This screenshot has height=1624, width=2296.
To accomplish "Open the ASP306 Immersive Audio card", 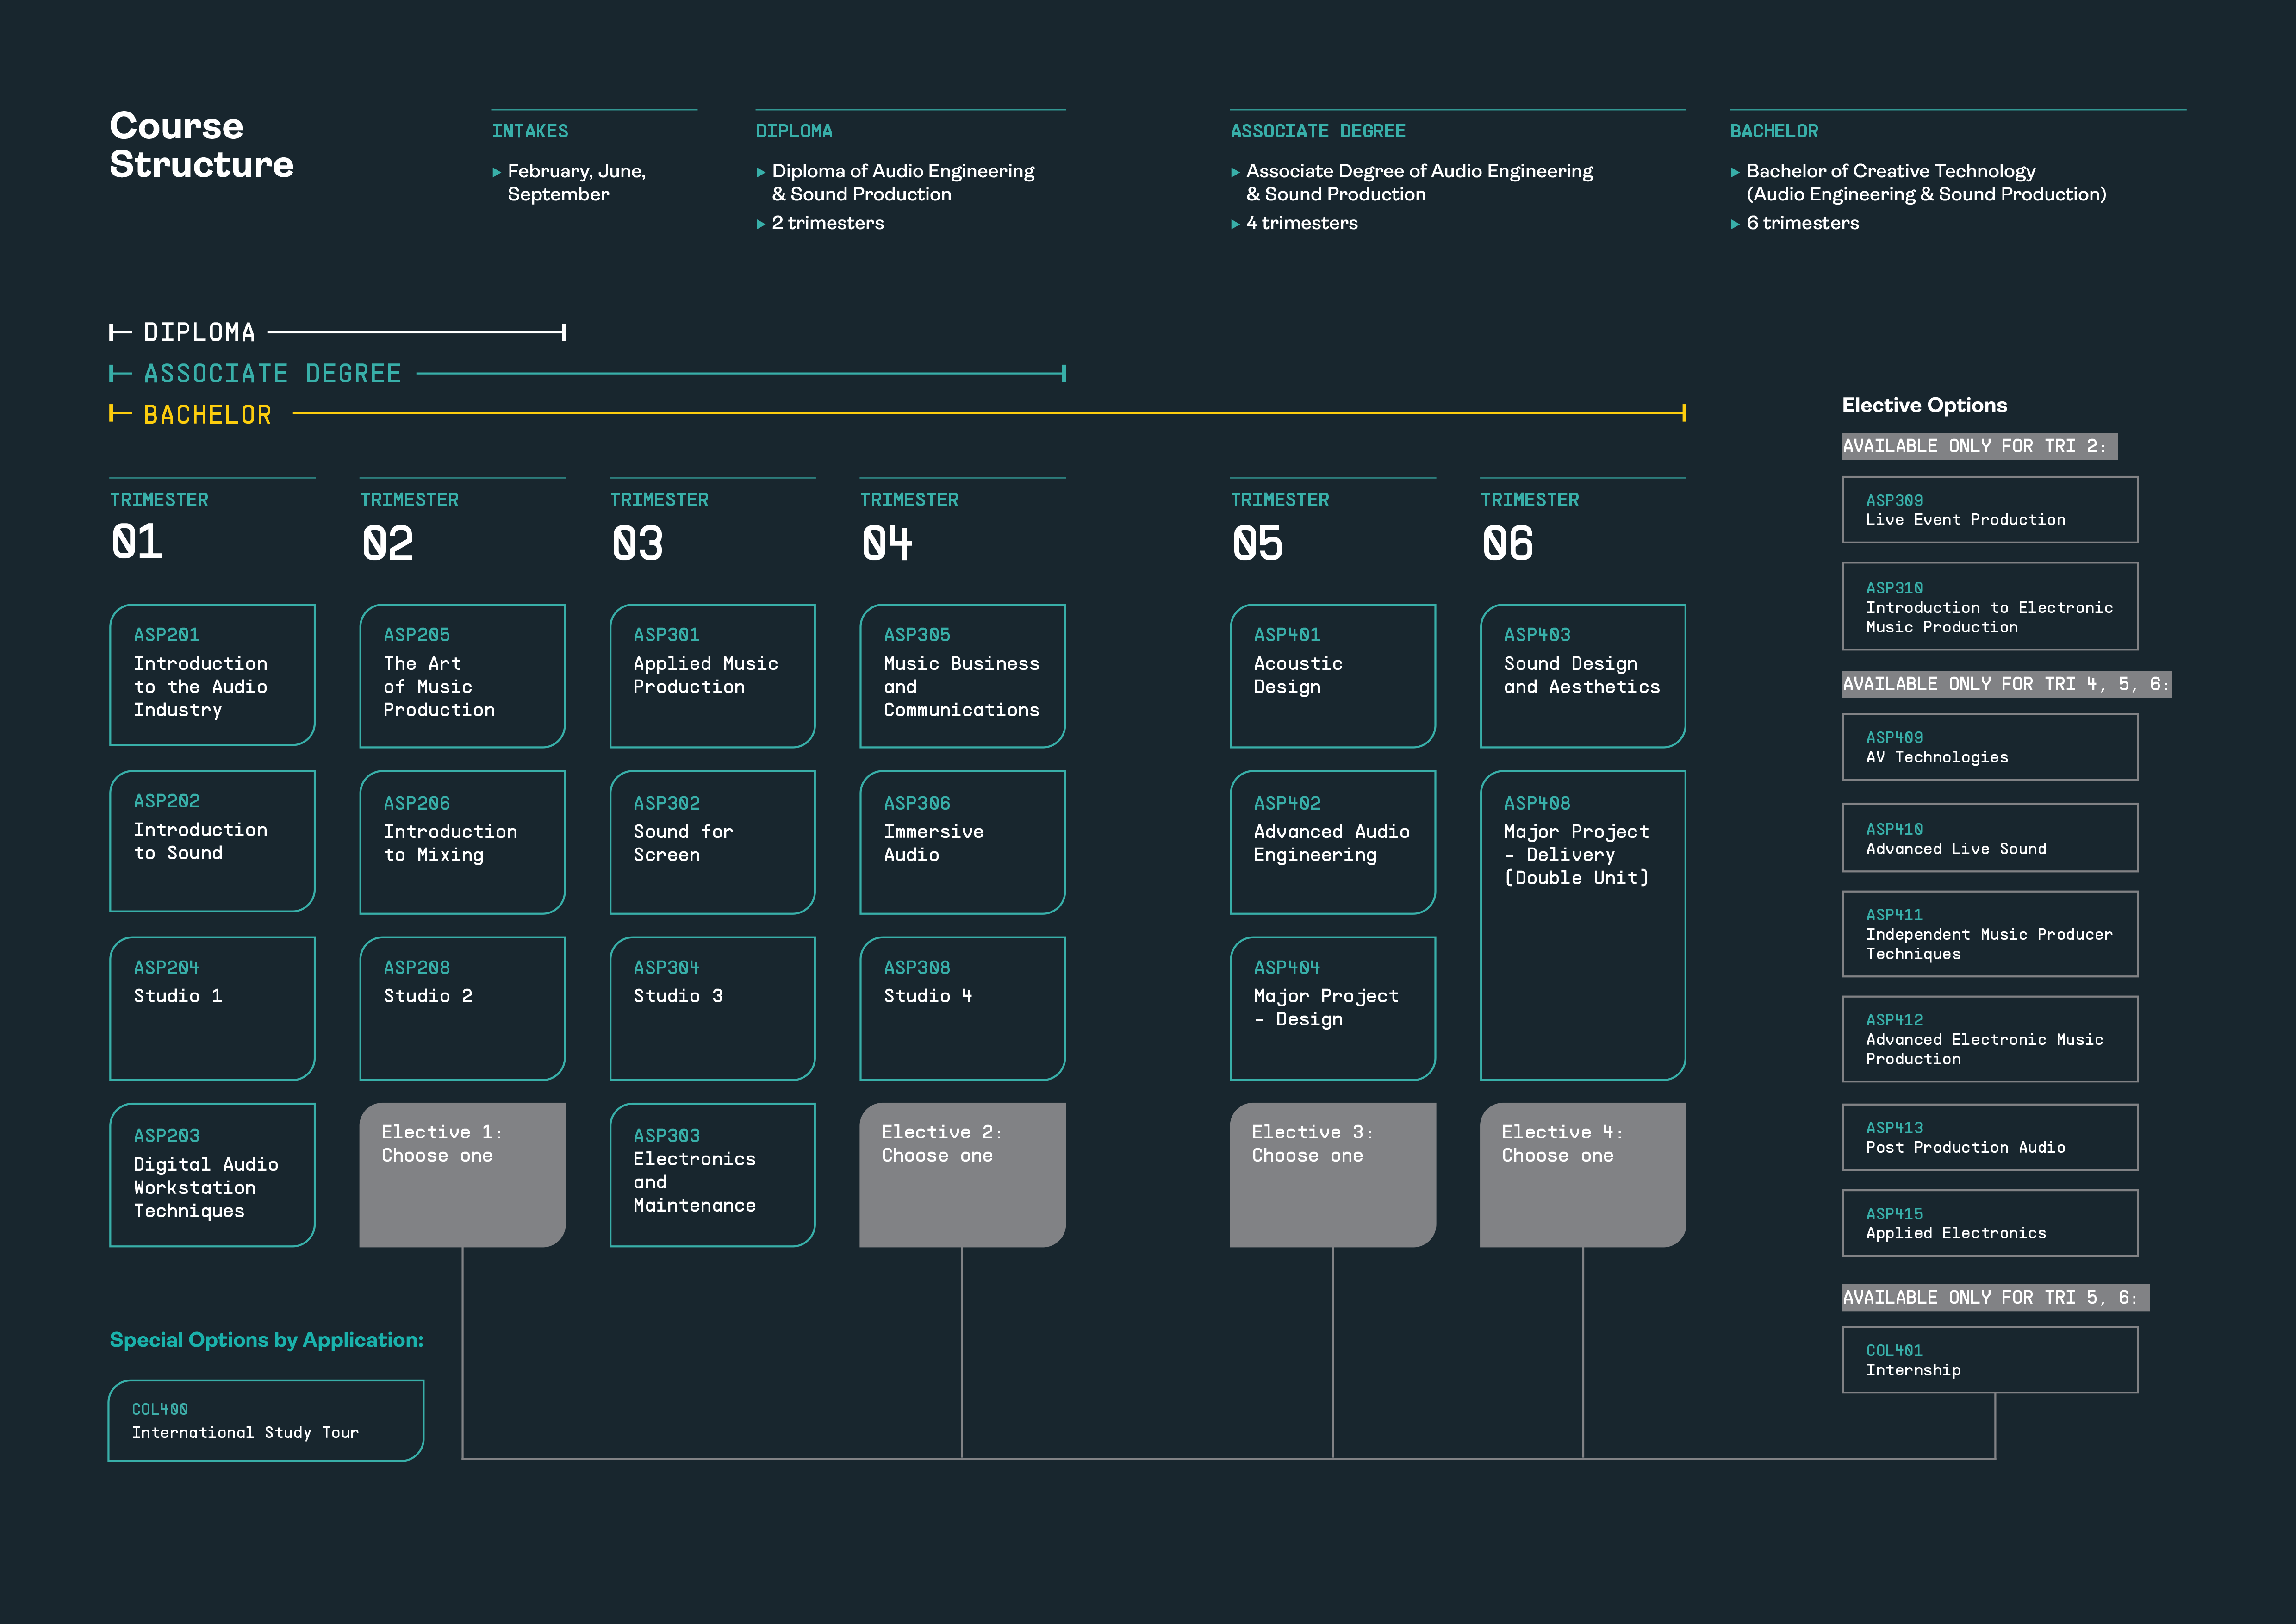I will (962, 842).
